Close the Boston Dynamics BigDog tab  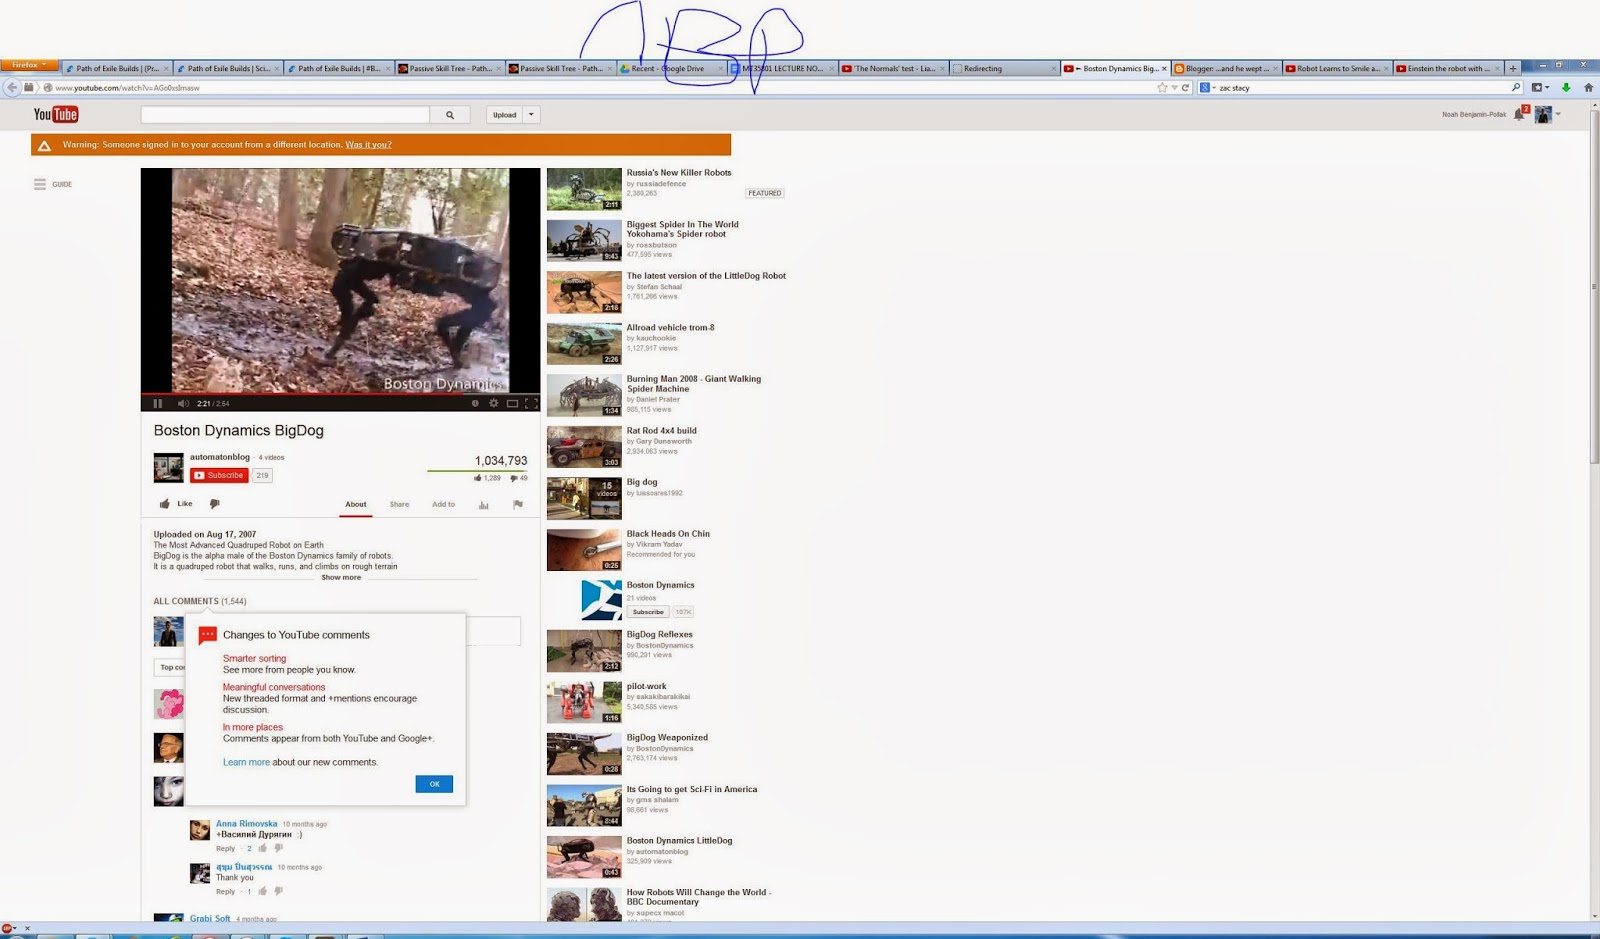coord(1164,69)
